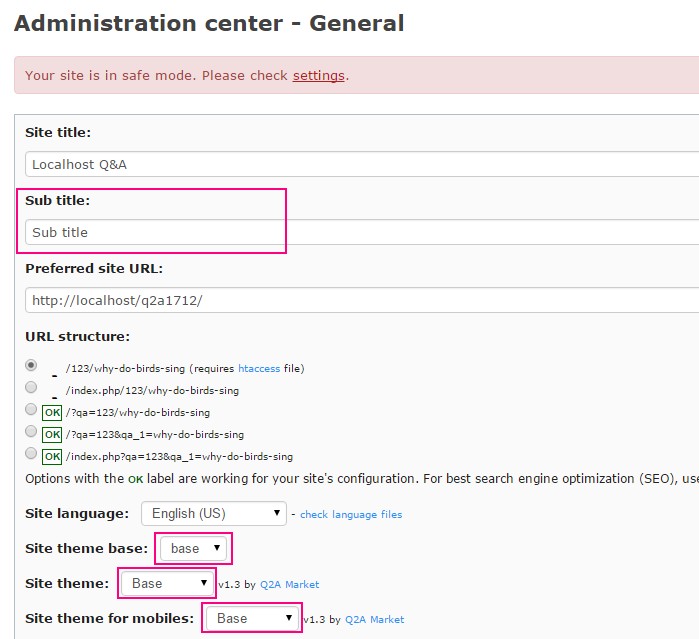Select the /123/why-do-birds-sing htaccess URL option
Screen dimensions: 699x639
(31, 365)
